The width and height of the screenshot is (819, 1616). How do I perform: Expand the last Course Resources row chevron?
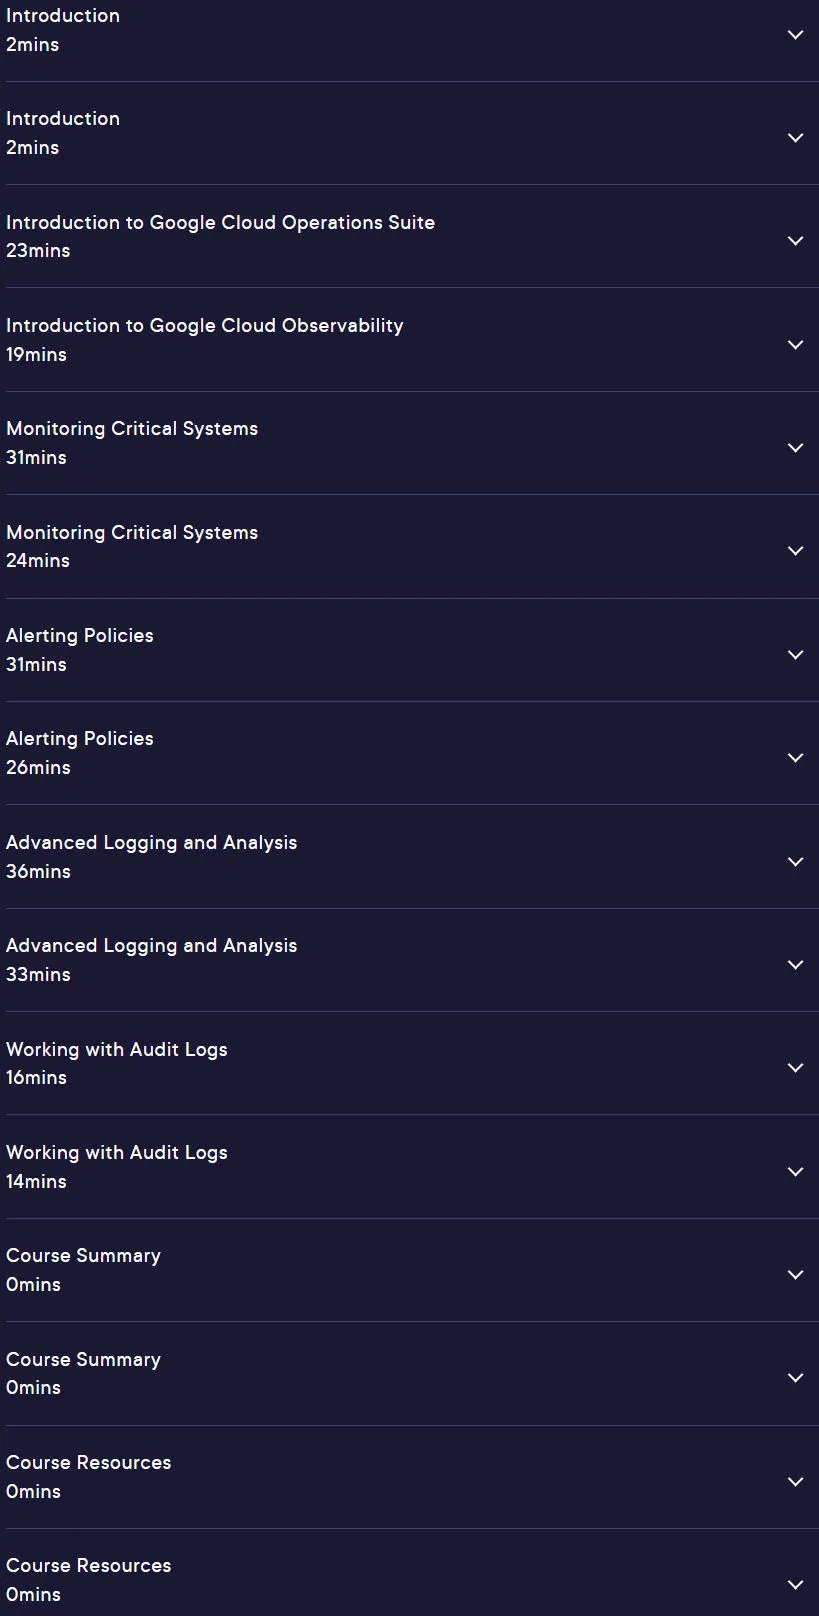click(795, 1585)
